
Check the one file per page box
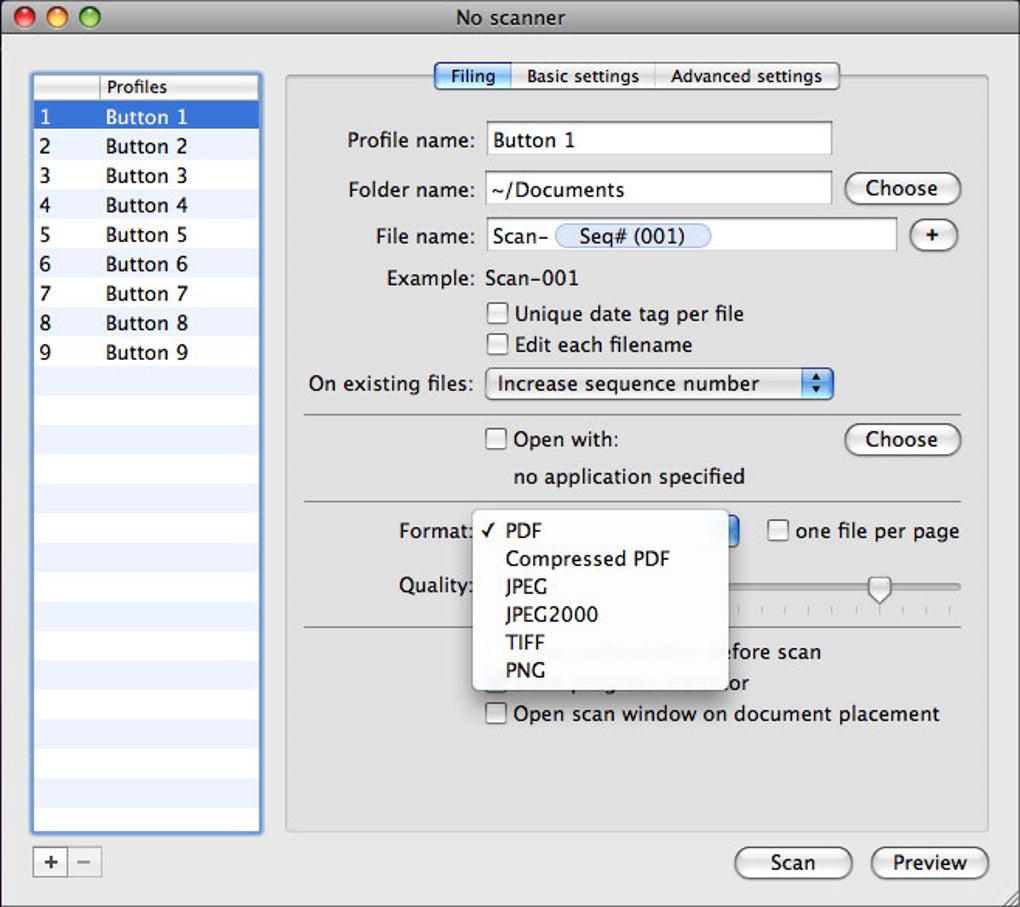778,531
